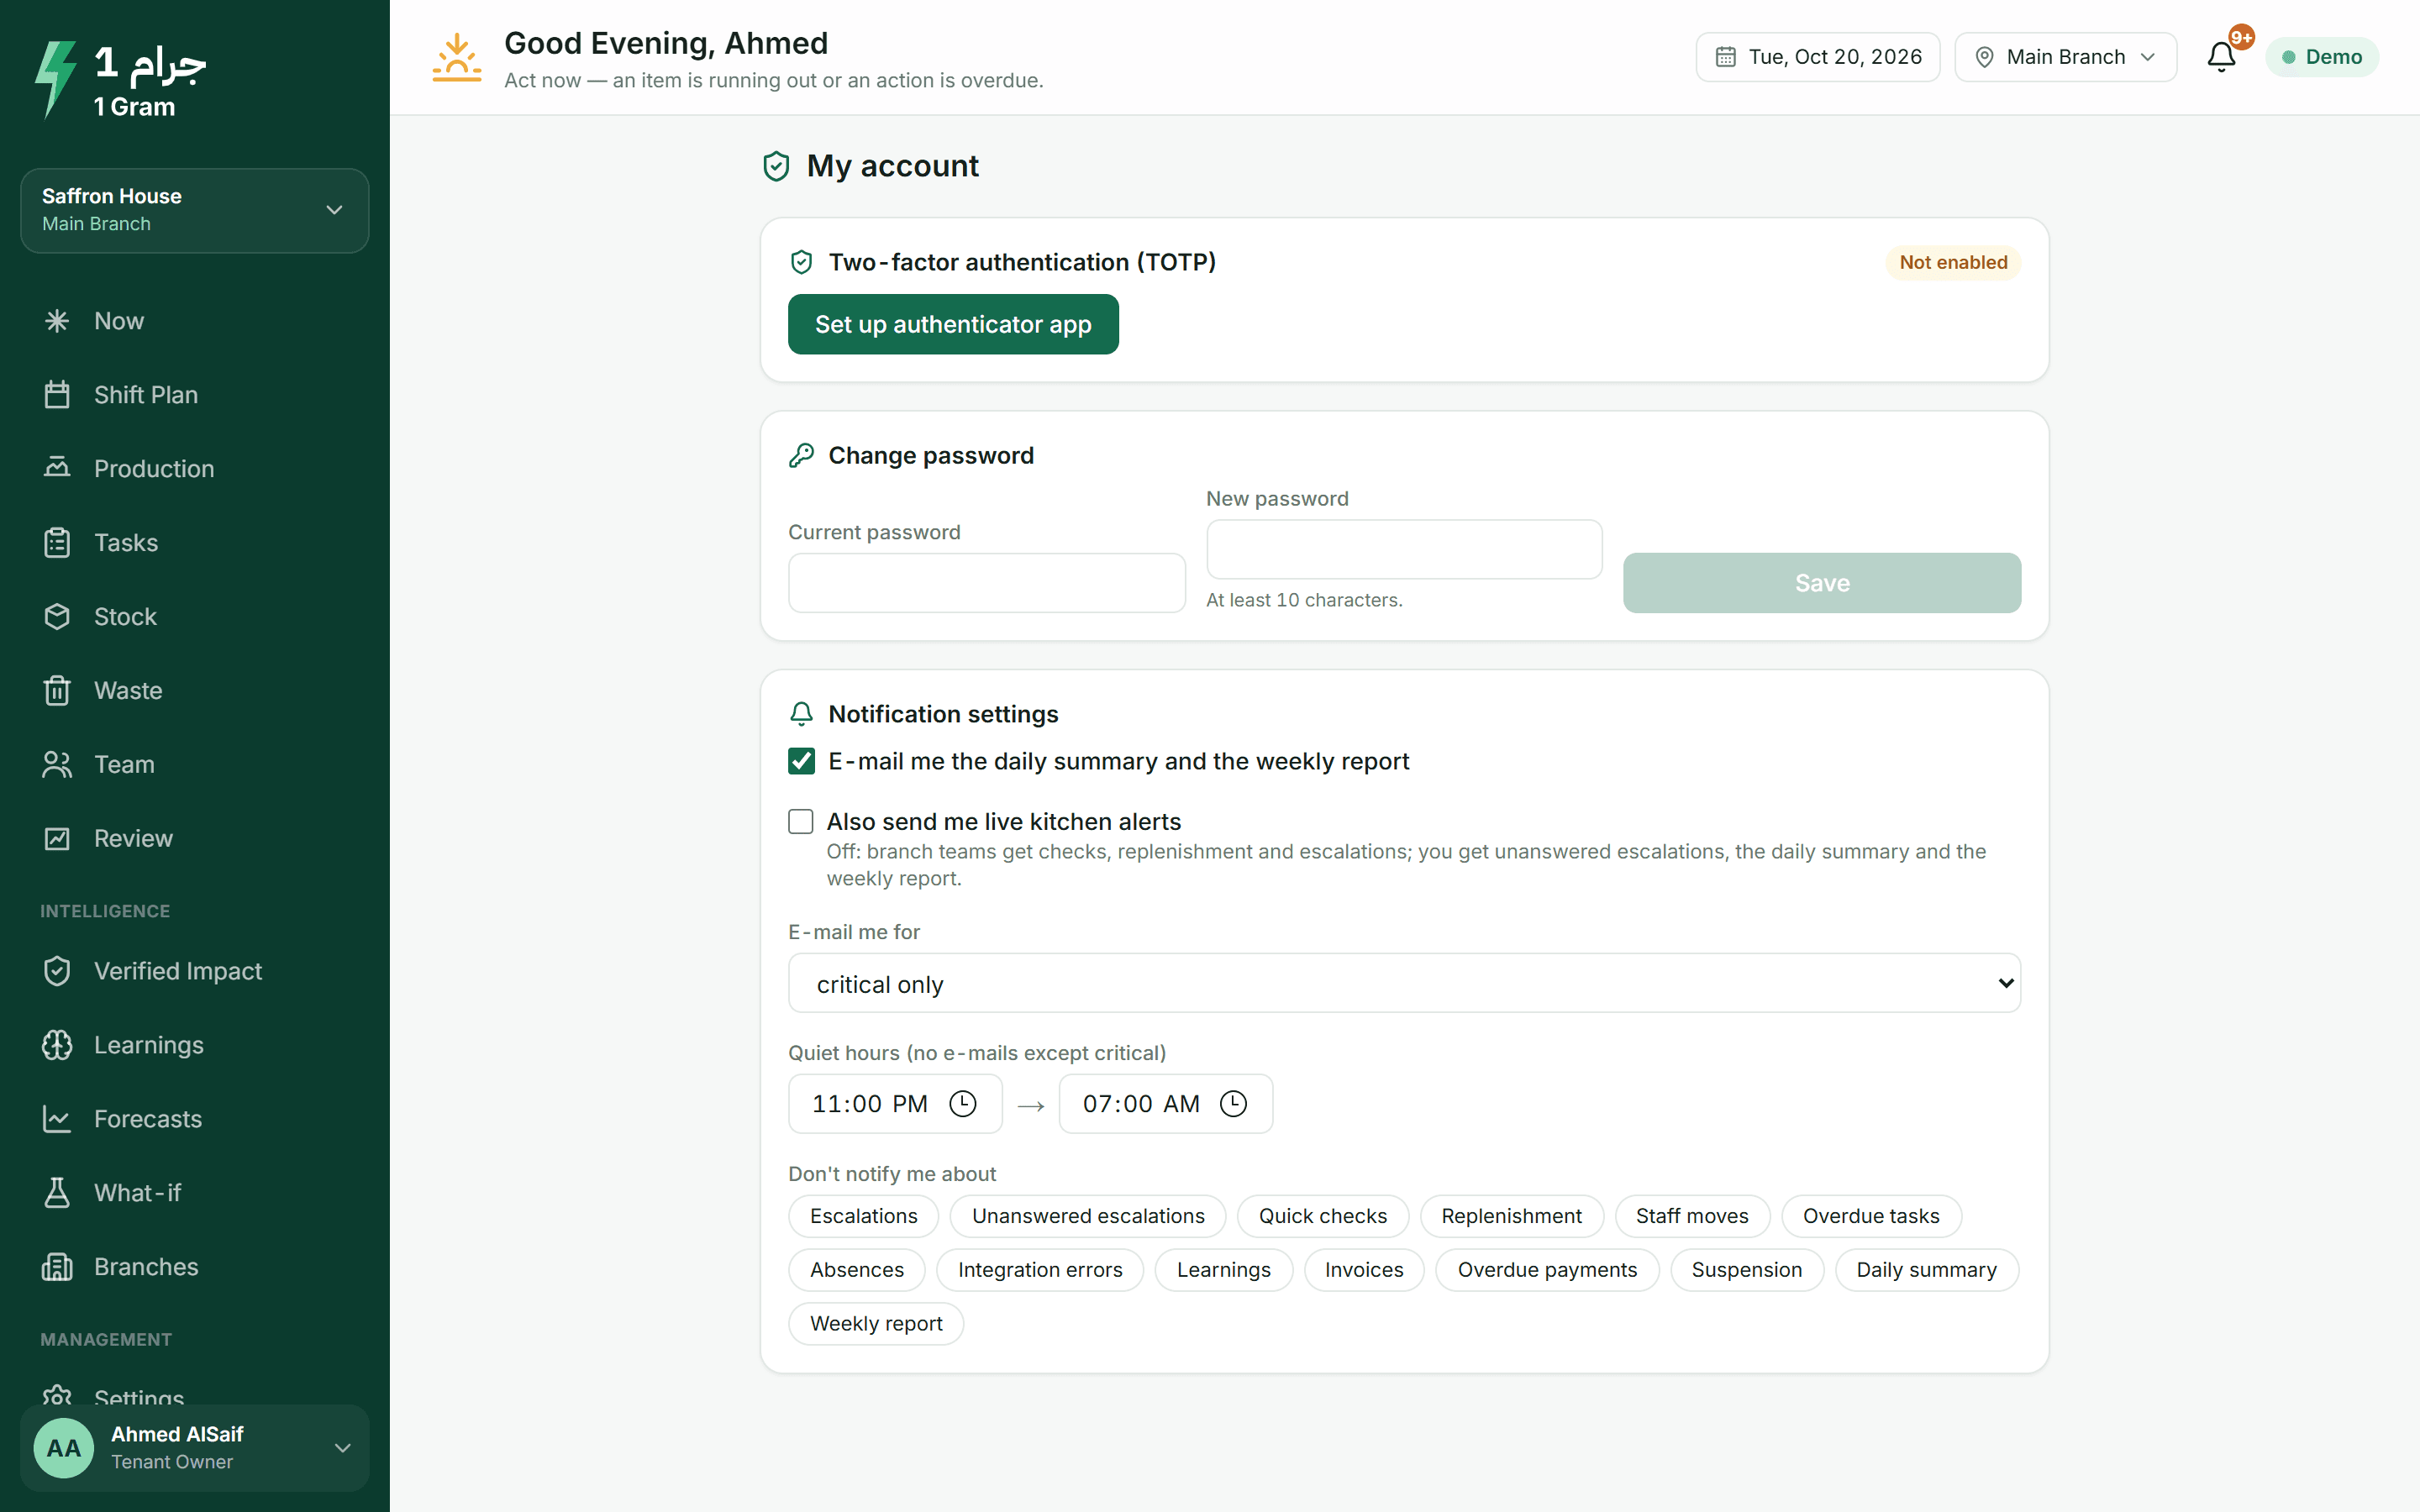Open the notifications bell

(2221, 57)
